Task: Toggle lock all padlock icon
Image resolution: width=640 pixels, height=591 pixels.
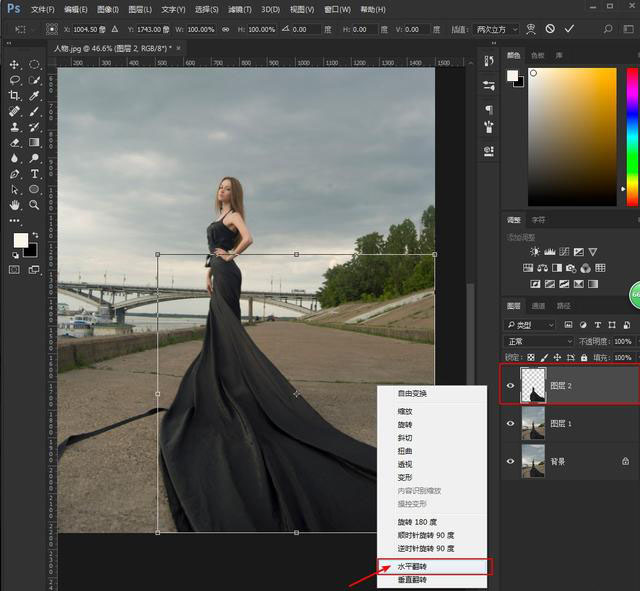Action: [584, 358]
